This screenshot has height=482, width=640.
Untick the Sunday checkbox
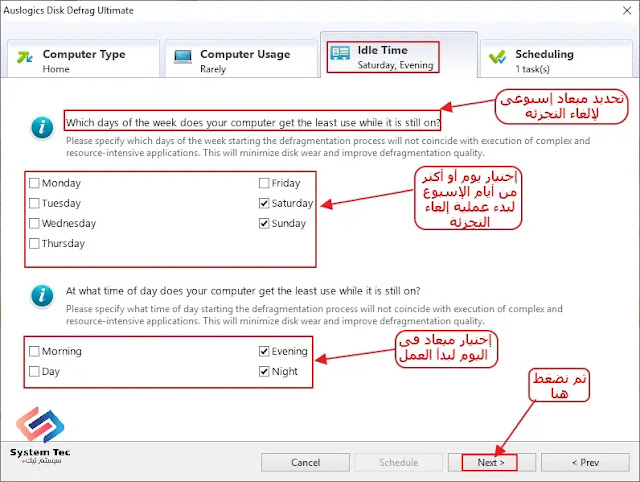(x=264, y=223)
